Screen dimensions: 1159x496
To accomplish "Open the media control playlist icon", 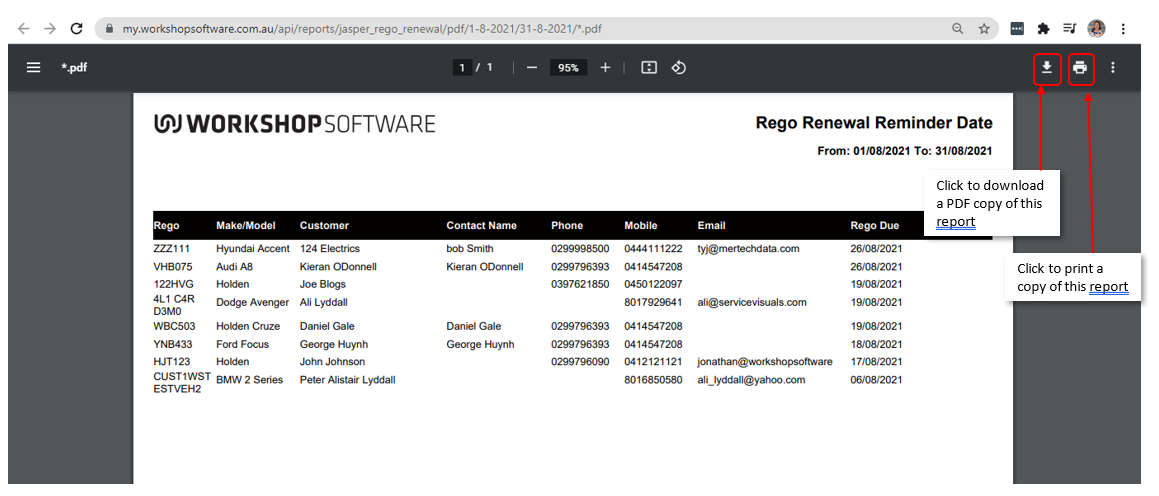I will click(1070, 29).
